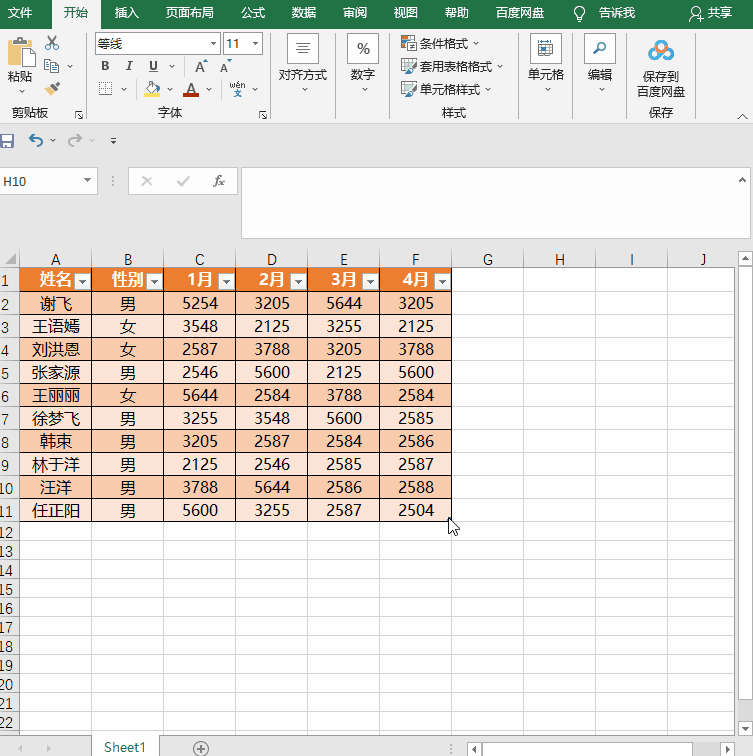
Task: Click the Cut scissors icon
Action: [52, 43]
